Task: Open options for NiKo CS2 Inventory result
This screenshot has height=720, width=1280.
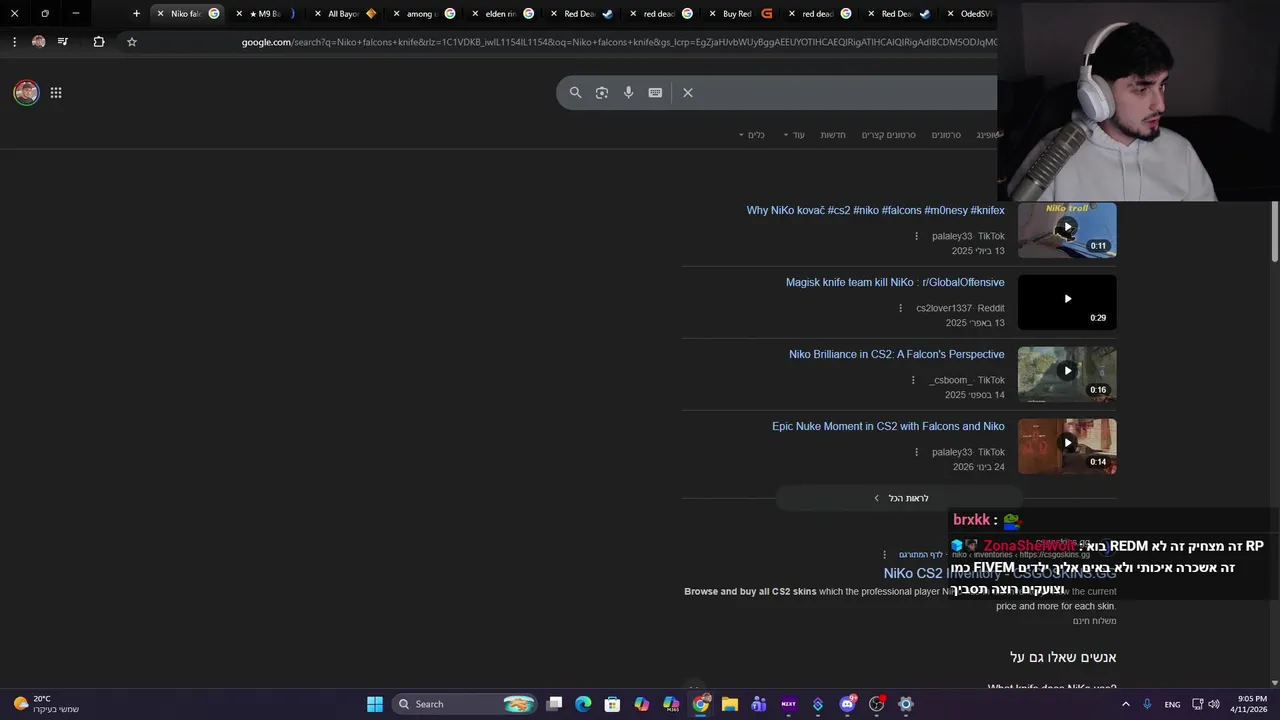Action: tap(884, 554)
